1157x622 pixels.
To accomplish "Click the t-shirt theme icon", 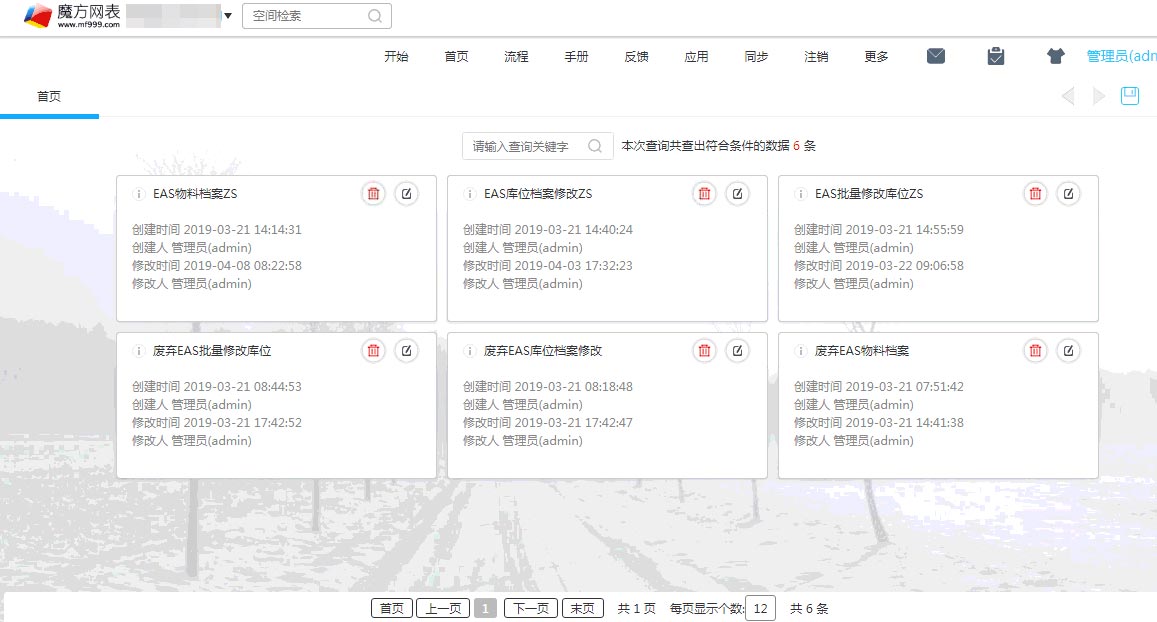I will pyautogui.click(x=1056, y=56).
